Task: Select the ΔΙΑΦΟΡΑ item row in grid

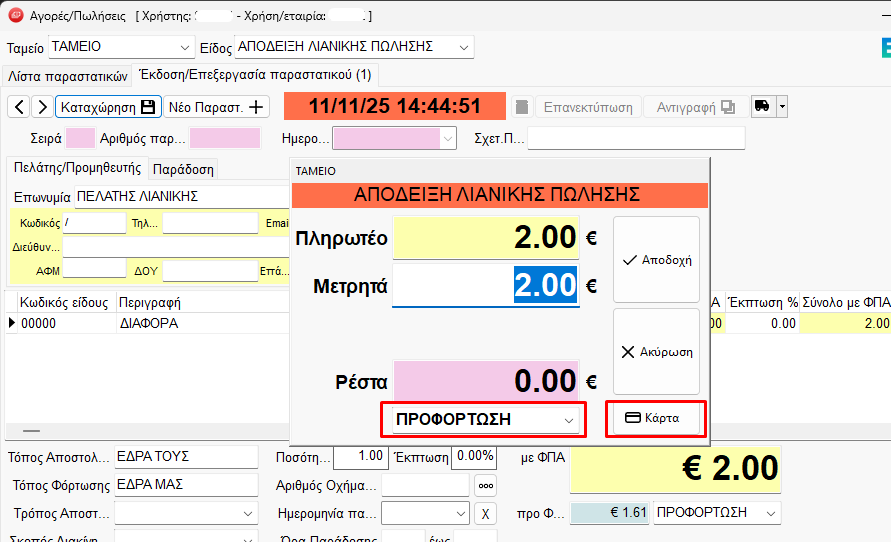Action: click(147, 323)
